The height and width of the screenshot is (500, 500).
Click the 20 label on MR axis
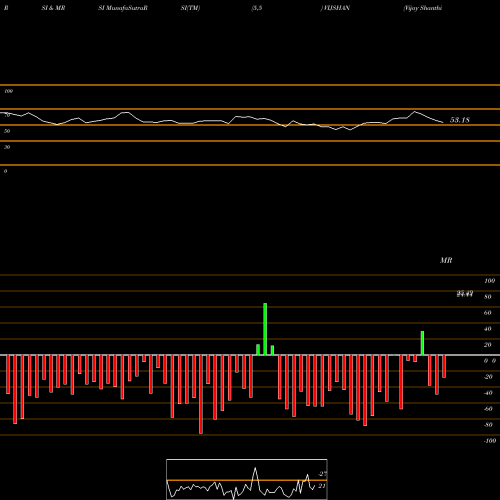488,345
